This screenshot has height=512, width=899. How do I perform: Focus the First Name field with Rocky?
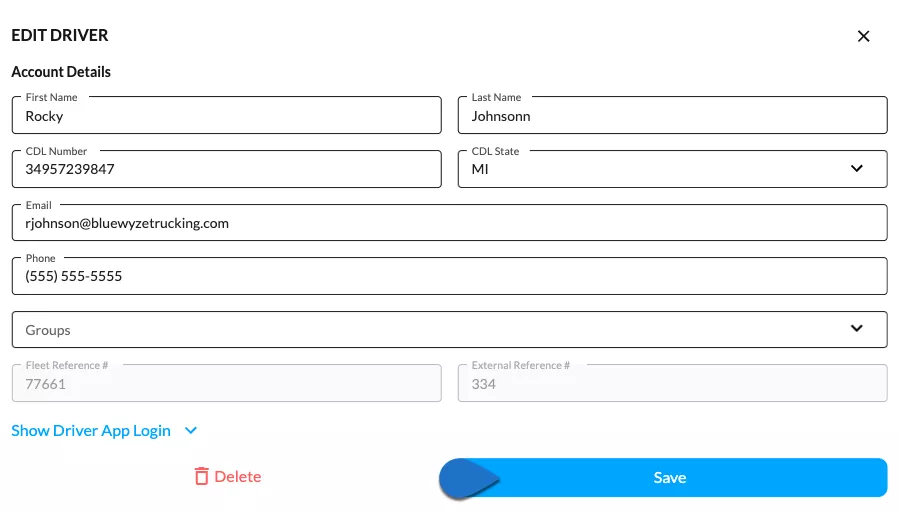[226, 115]
